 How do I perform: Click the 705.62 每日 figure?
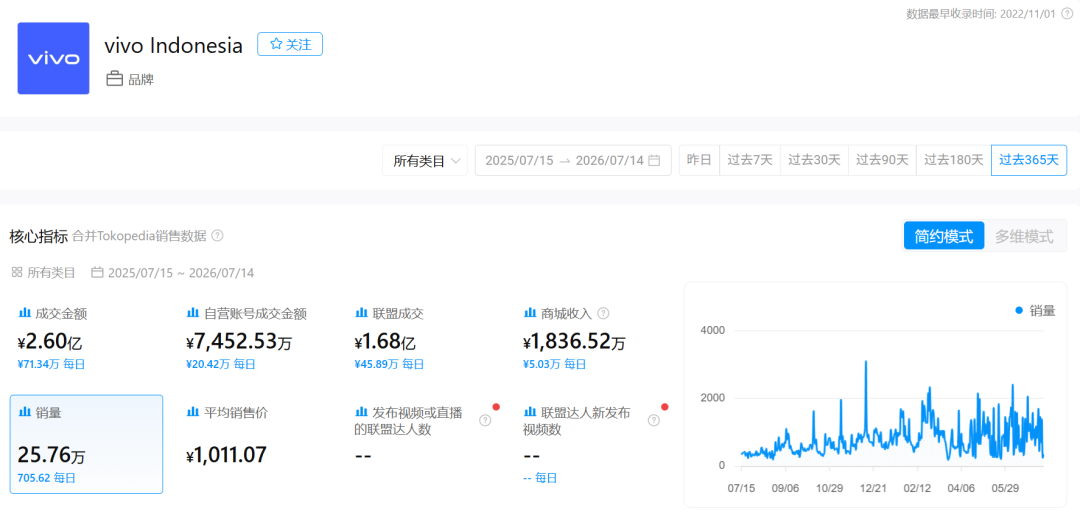[47, 477]
